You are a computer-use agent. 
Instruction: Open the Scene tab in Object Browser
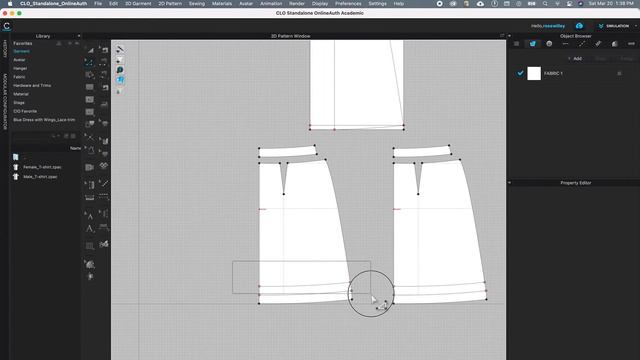point(516,44)
